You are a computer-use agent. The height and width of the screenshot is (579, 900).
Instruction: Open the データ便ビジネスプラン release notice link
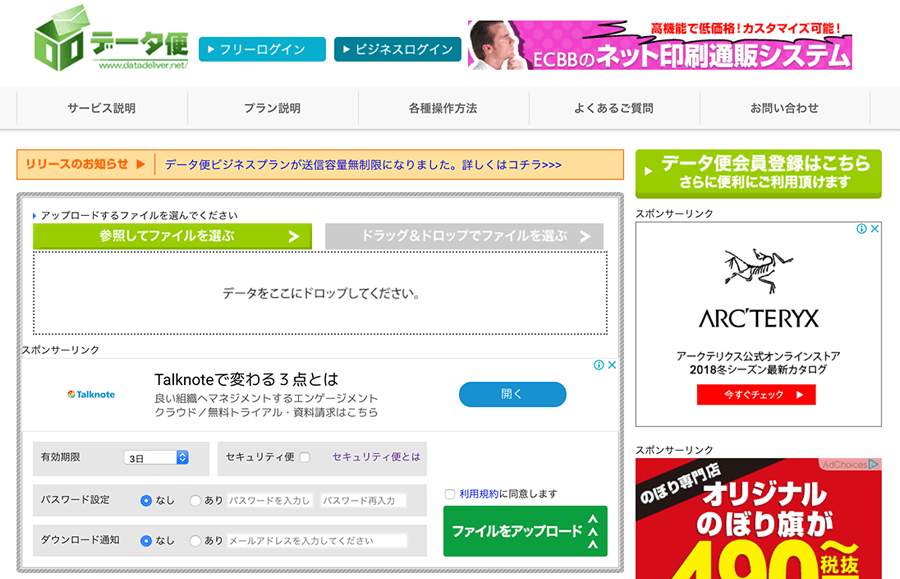point(363,165)
